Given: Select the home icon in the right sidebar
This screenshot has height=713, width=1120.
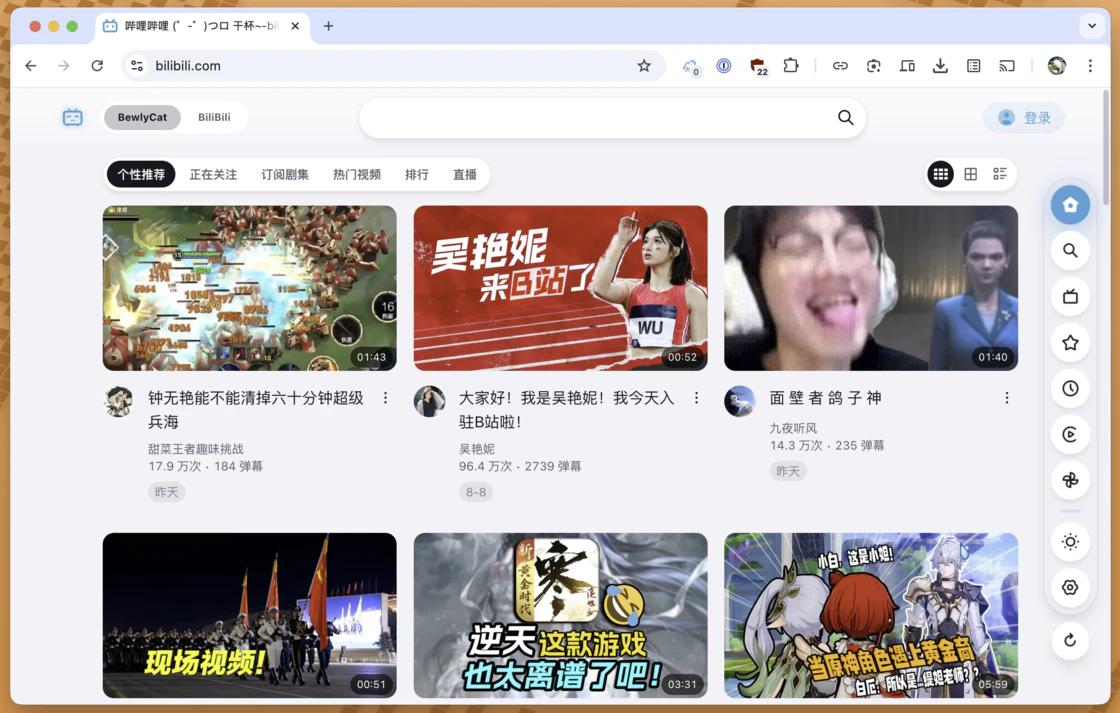Looking at the screenshot, I should click(1070, 204).
